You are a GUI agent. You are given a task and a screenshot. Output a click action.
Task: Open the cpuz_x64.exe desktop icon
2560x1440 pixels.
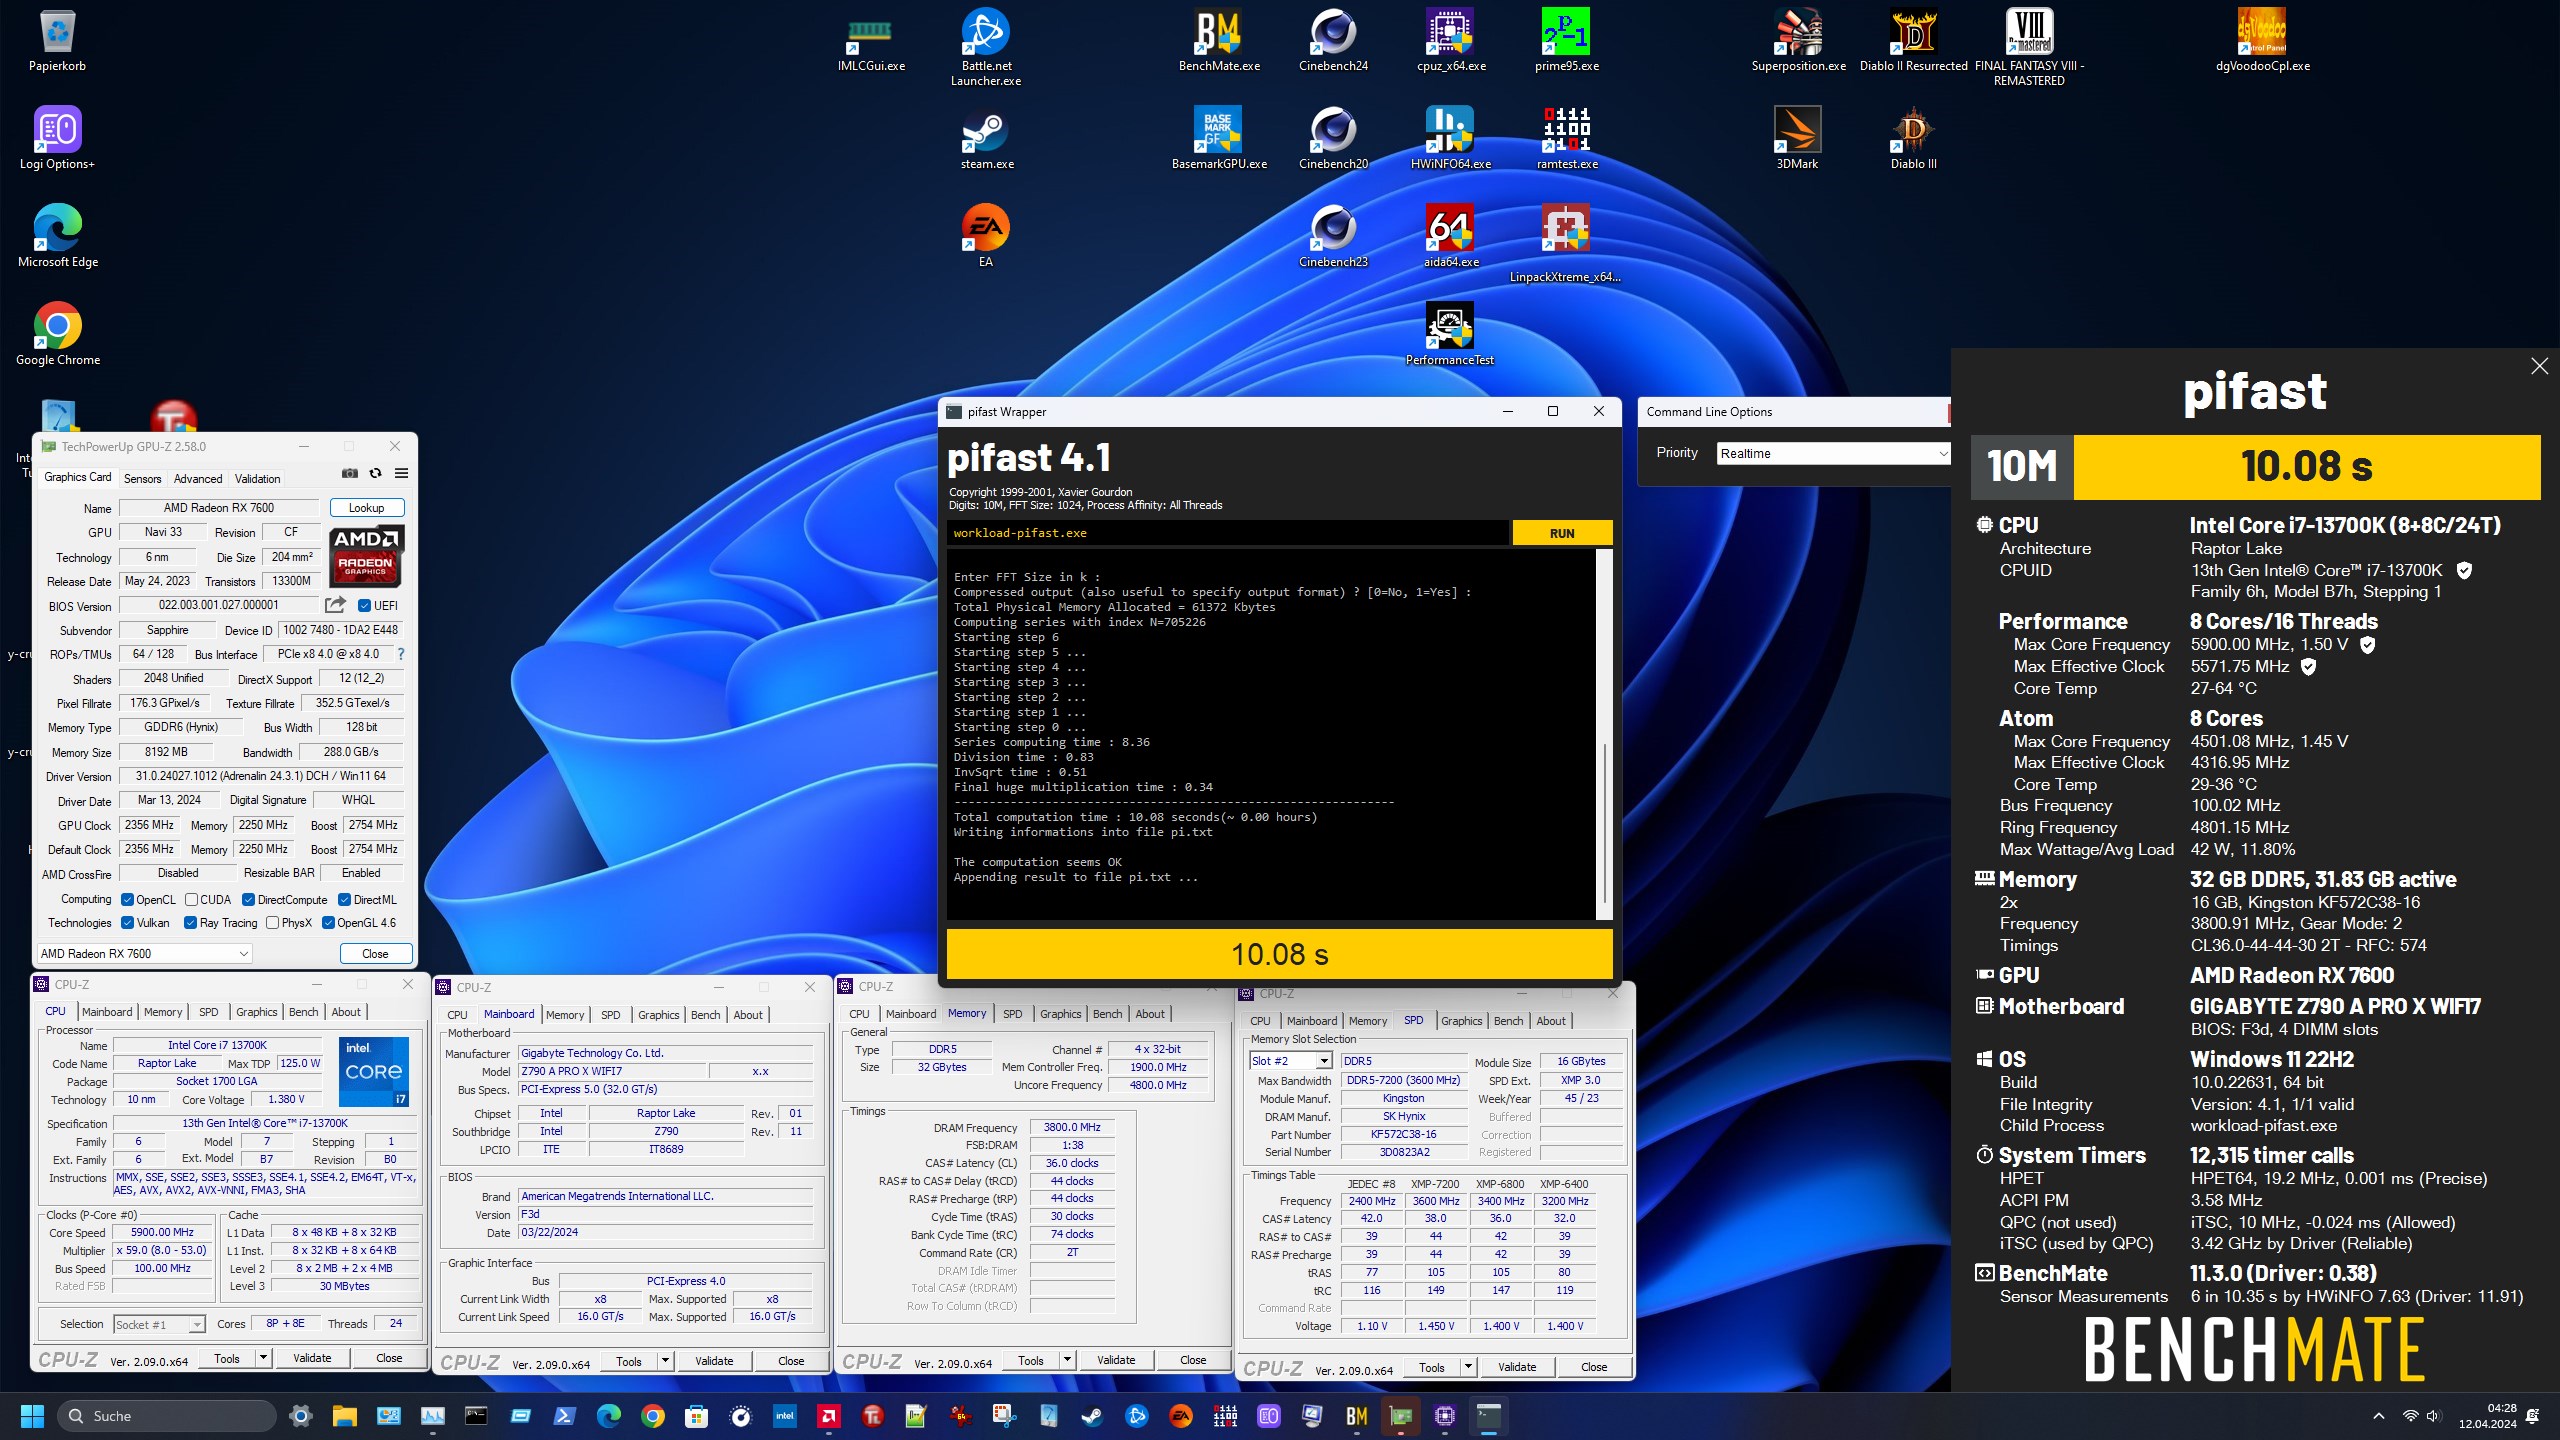coord(1450,40)
